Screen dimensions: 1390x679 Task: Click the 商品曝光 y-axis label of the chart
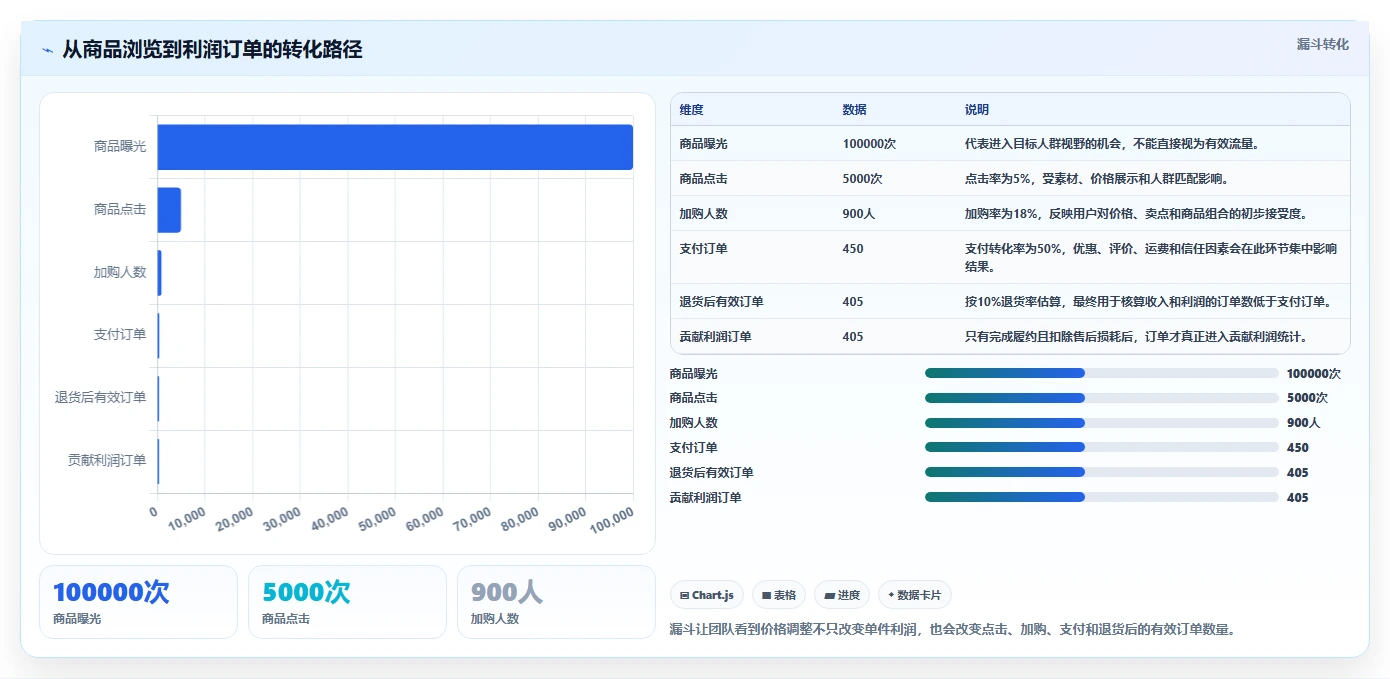tap(120, 147)
